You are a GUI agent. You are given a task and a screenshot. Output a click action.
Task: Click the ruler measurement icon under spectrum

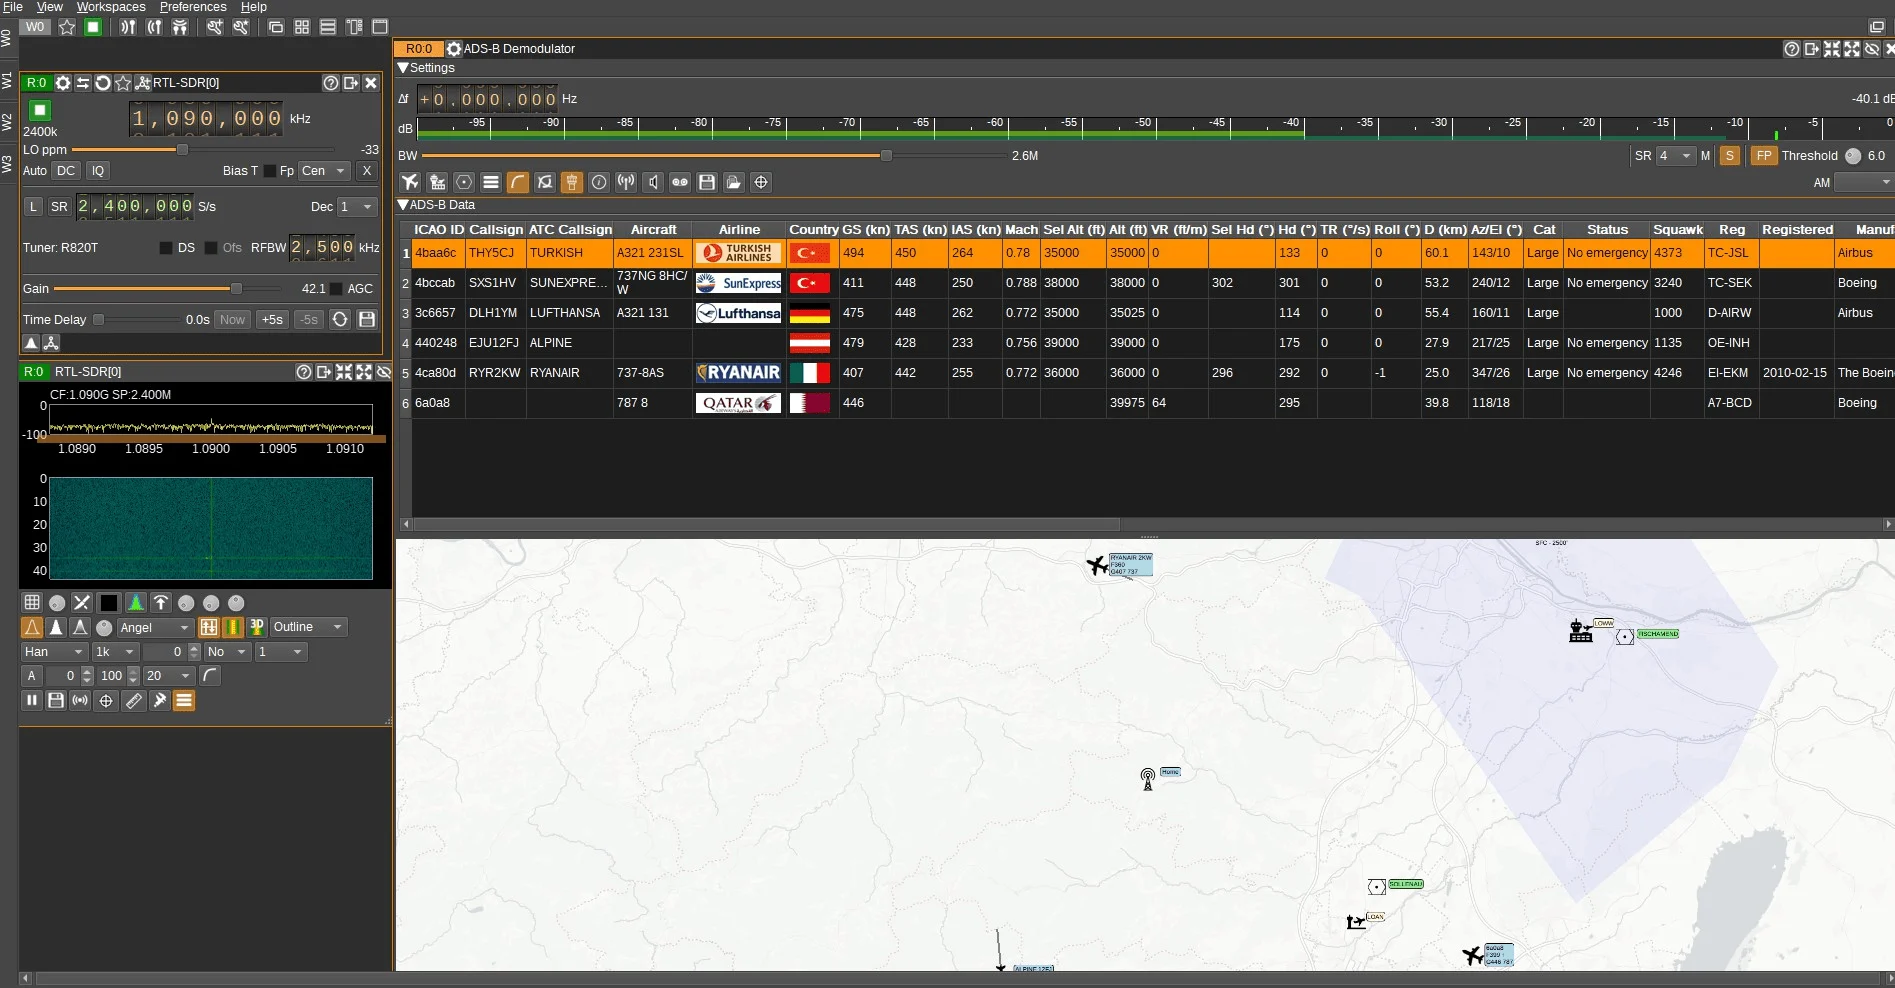[x=133, y=701]
